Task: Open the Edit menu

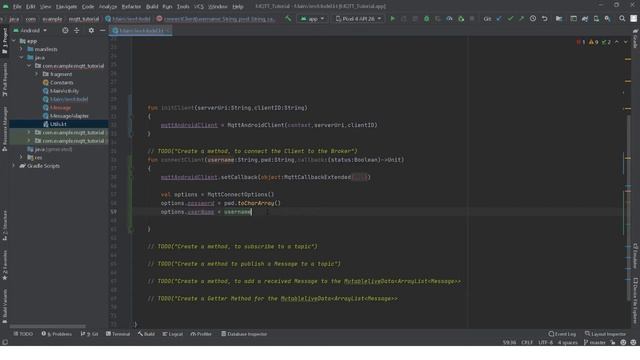Action: (x=31, y=7)
